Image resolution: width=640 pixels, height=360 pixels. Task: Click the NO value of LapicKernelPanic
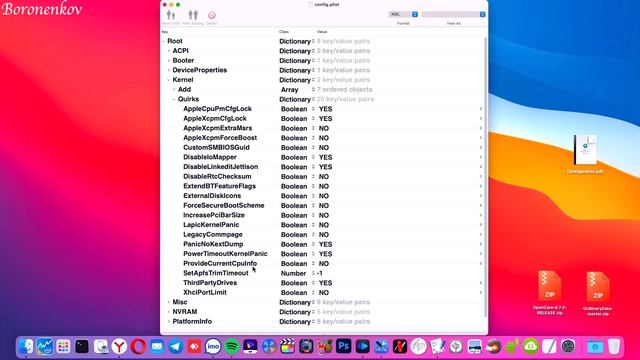(x=324, y=225)
